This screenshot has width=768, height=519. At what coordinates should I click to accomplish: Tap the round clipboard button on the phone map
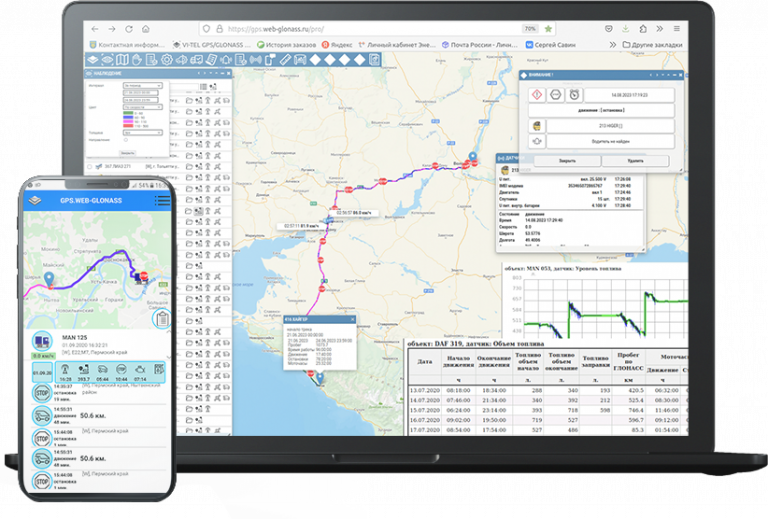tap(162, 319)
